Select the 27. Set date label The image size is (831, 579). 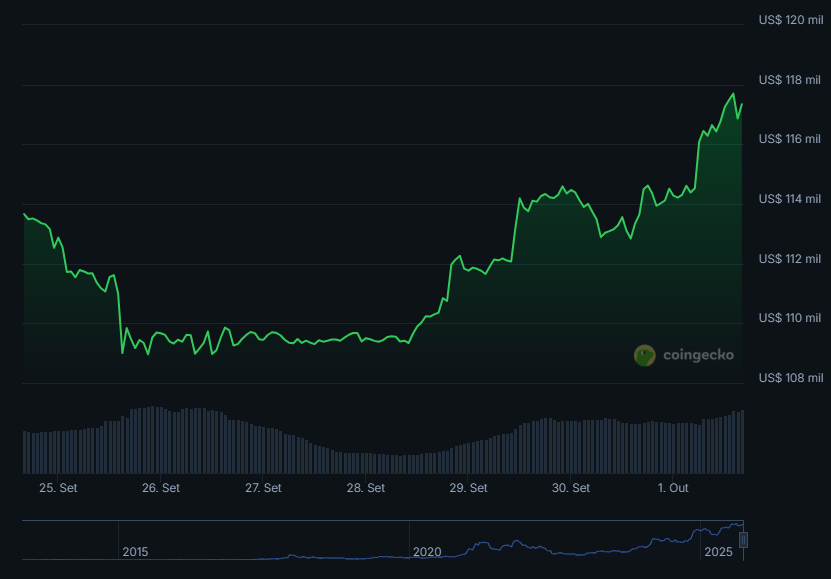pyautogui.click(x=263, y=488)
